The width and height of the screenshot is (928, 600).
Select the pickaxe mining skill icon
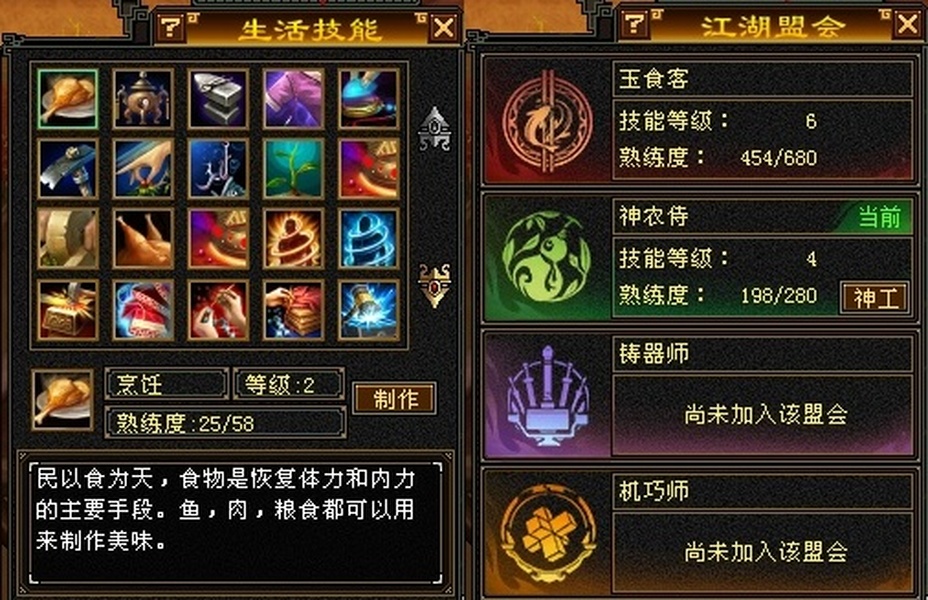pos(67,169)
